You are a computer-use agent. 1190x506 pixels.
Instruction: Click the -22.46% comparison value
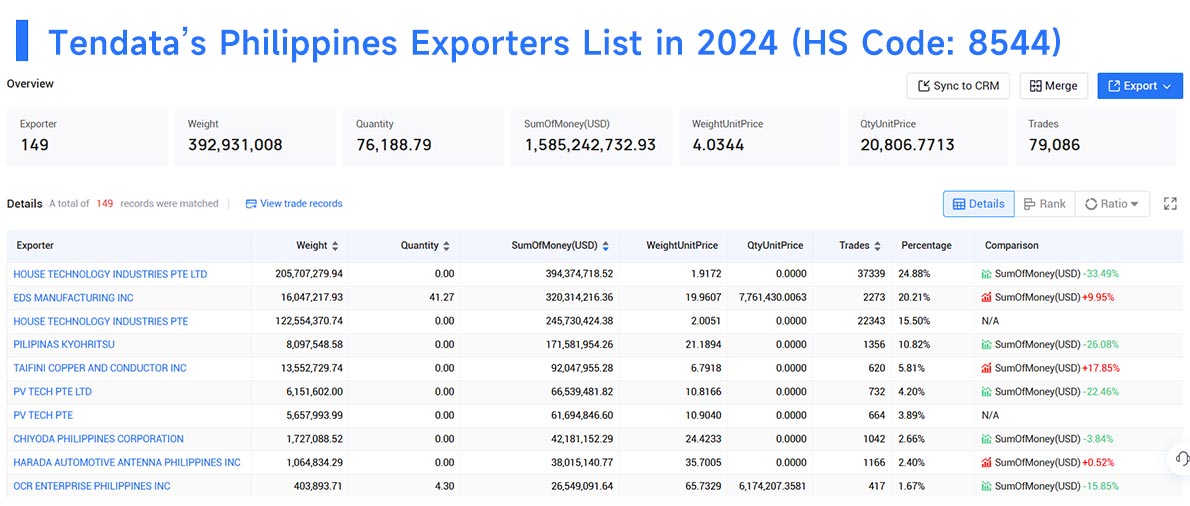pos(1101,391)
